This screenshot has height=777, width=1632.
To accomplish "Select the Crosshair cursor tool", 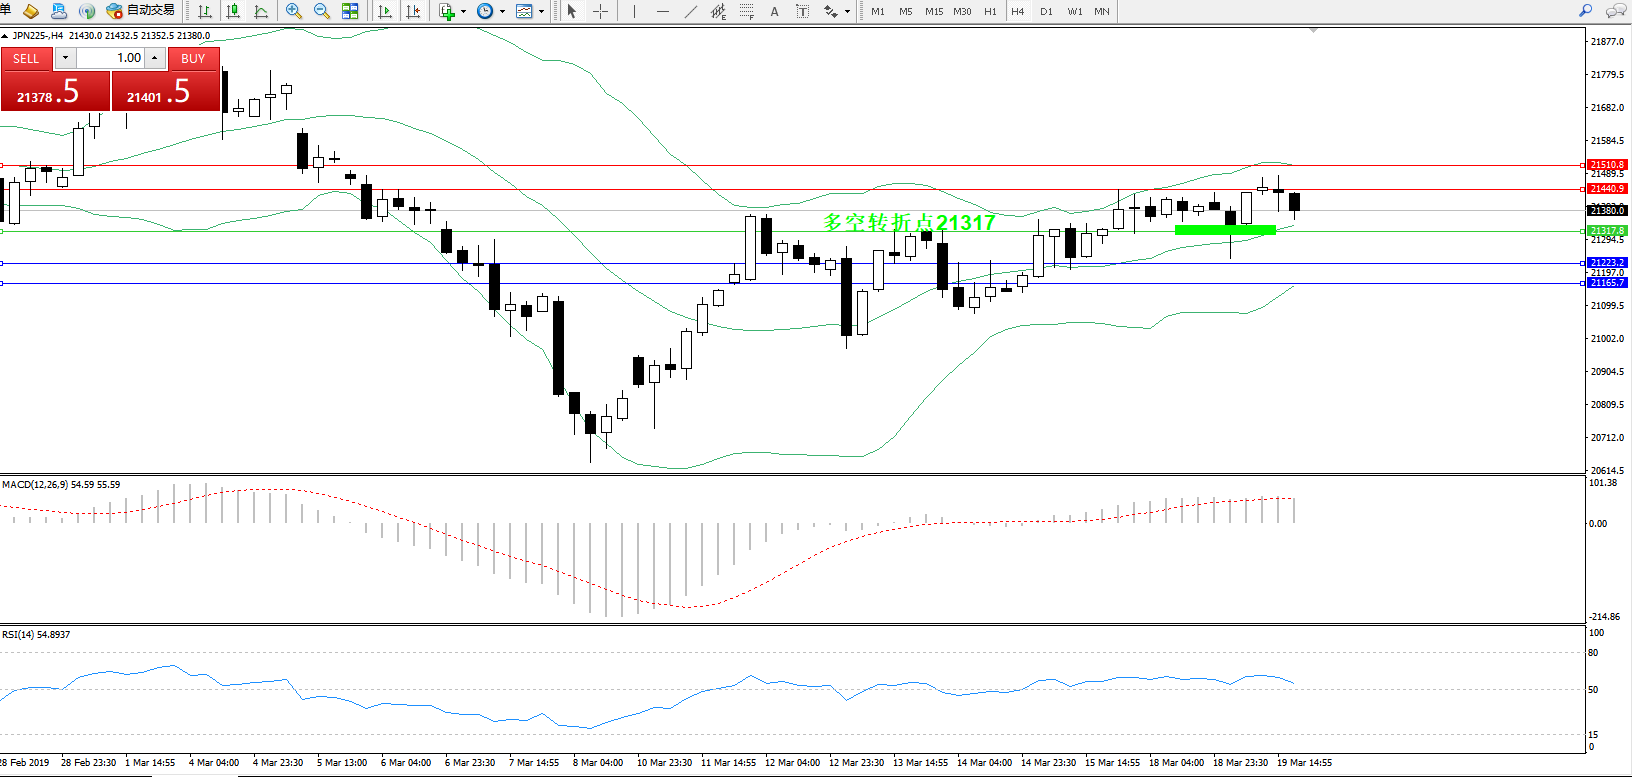I will point(601,11).
